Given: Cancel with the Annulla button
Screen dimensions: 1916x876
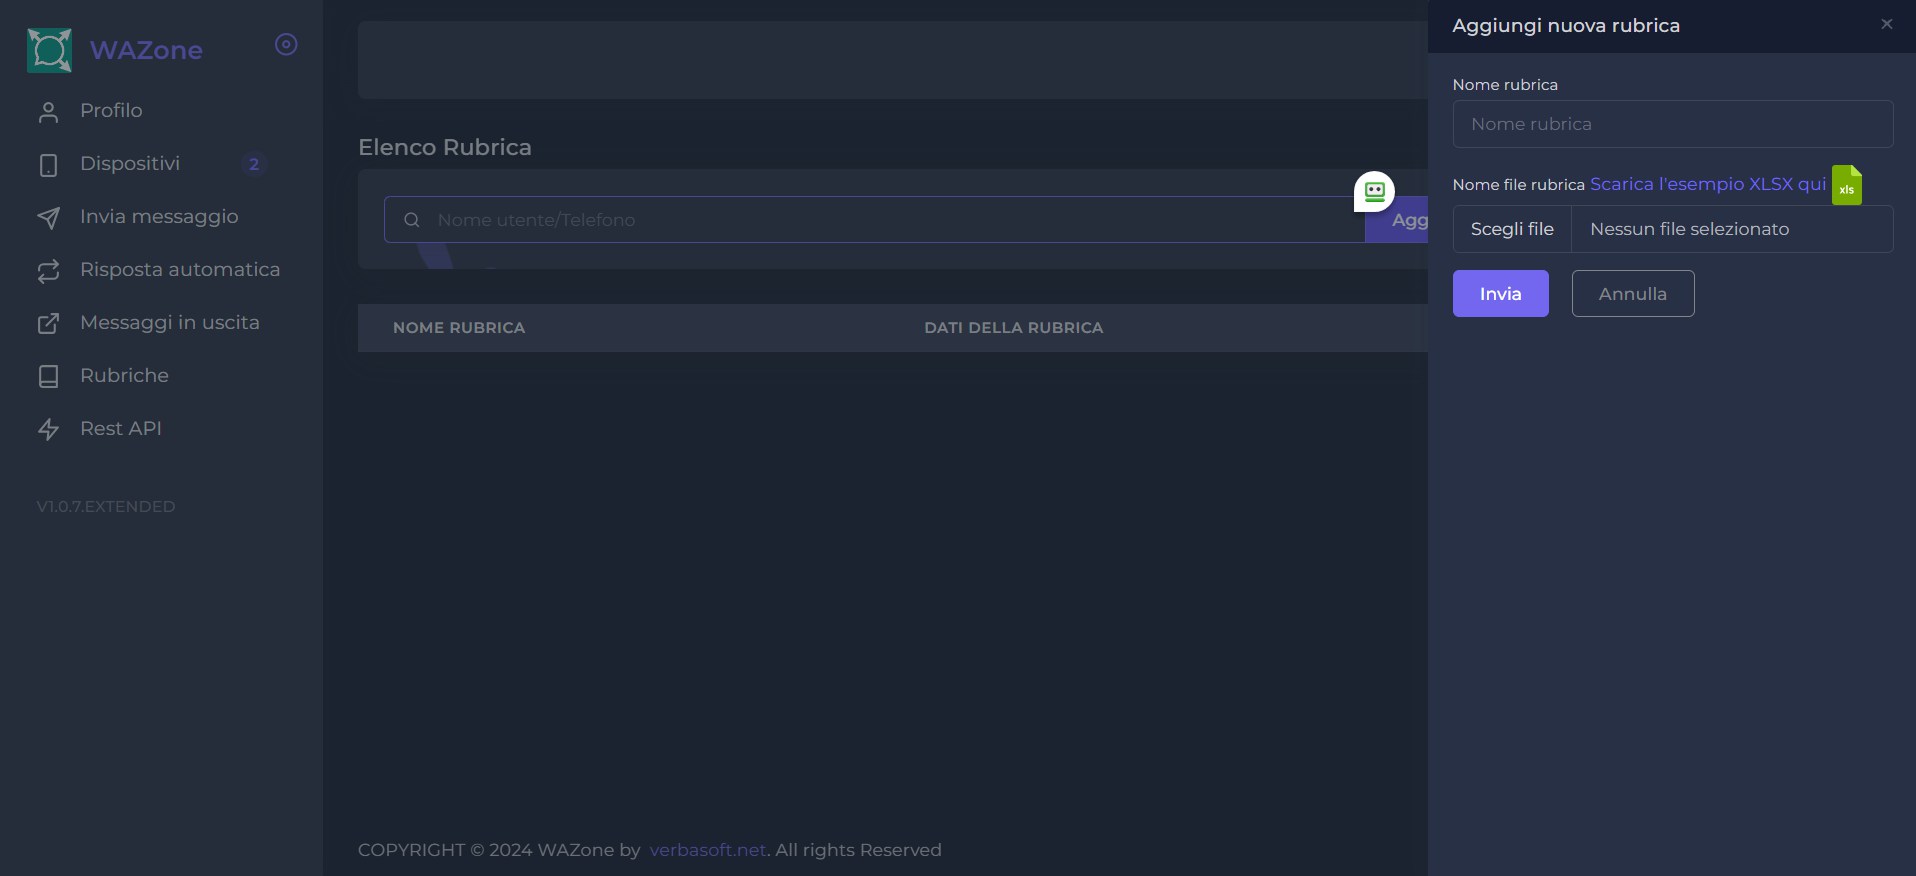Looking at the screenshot, I should 1633,294.
